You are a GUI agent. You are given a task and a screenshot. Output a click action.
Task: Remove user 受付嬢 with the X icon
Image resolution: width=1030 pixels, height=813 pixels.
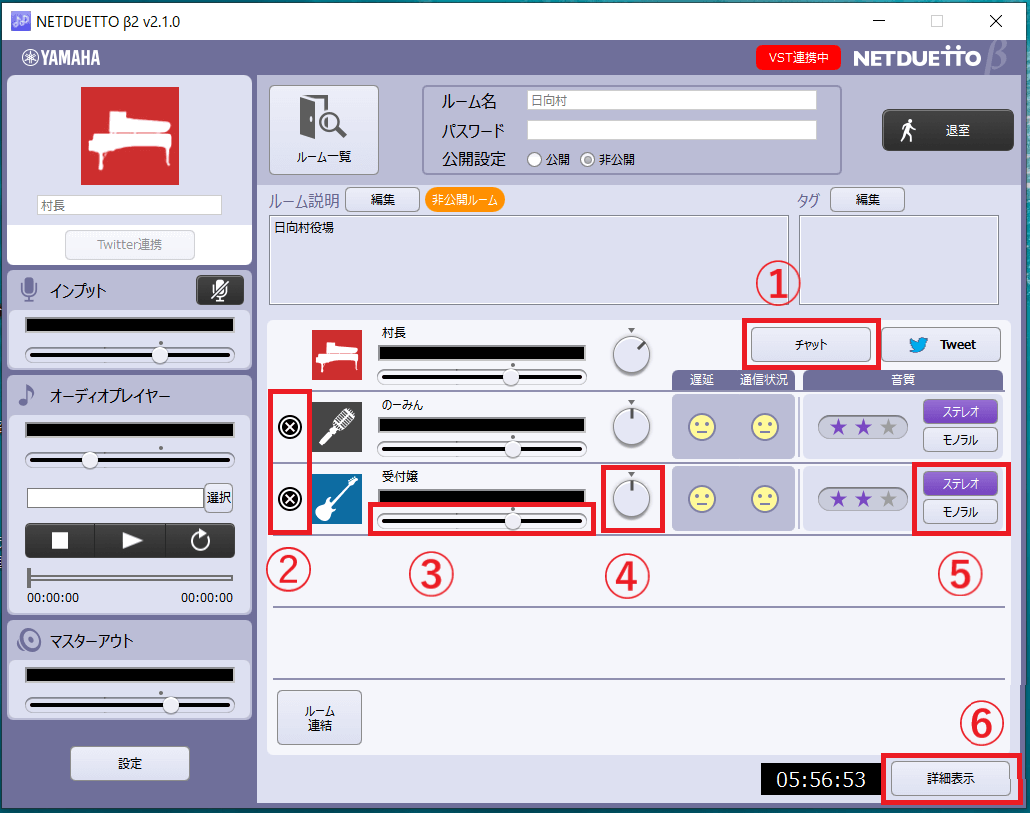tap(290, 499)
